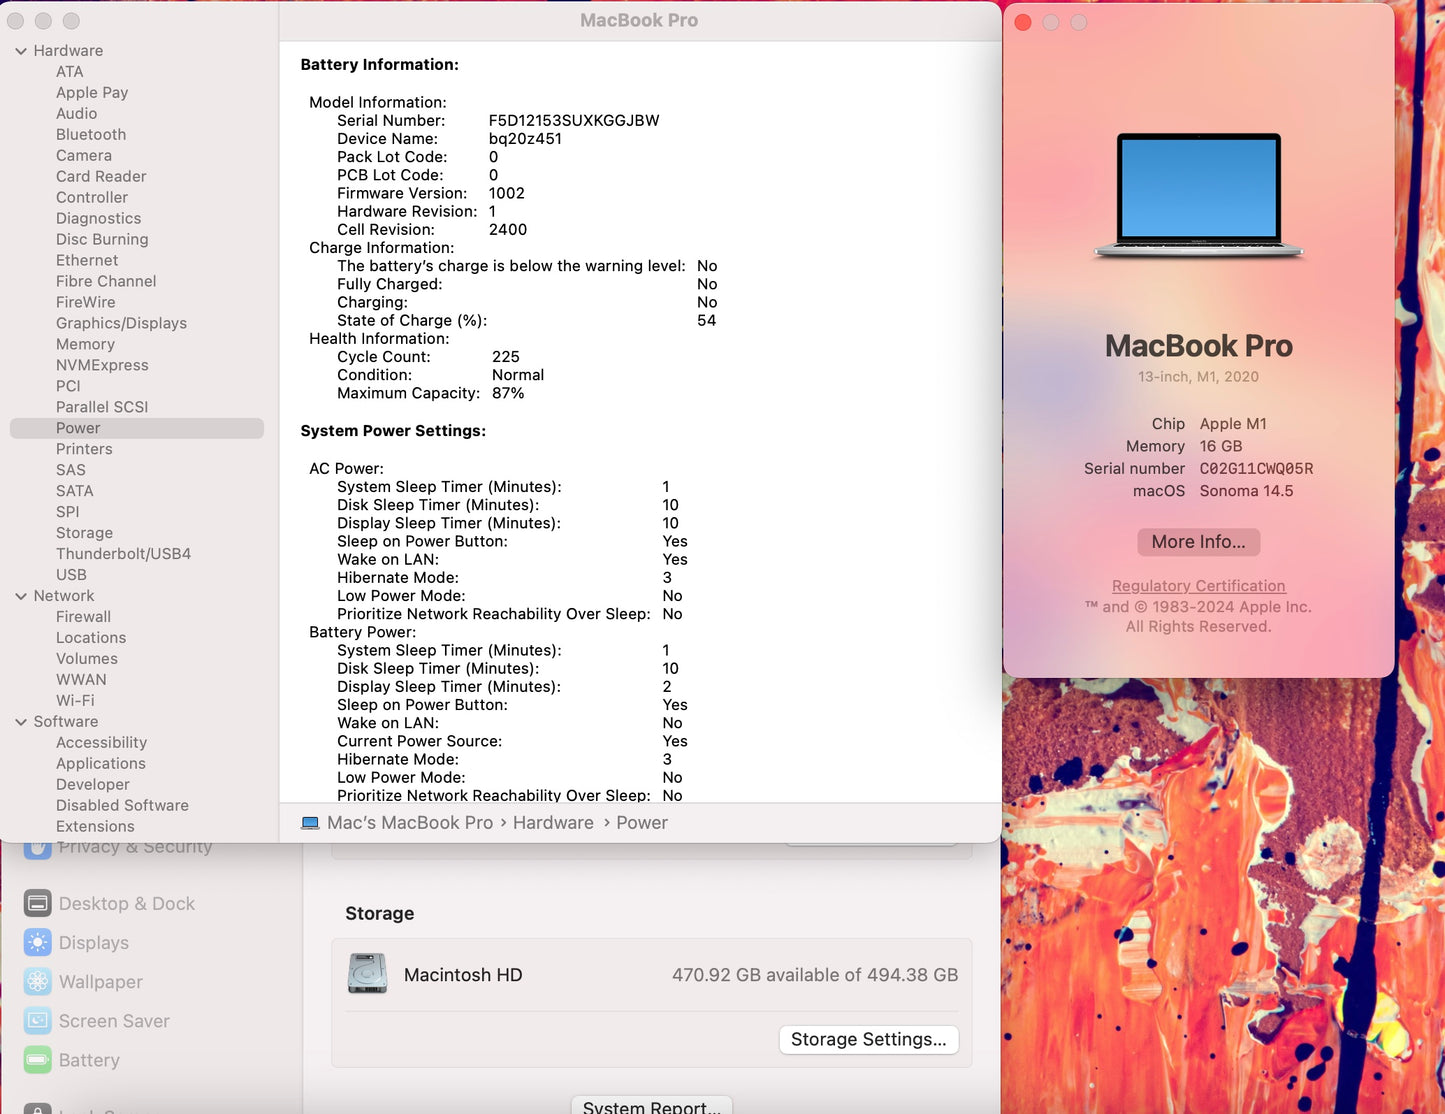Screen dimensions: 1445x1114
Task: Click the Screen Saver icon in System Settings
Action: pos(38,1020)
